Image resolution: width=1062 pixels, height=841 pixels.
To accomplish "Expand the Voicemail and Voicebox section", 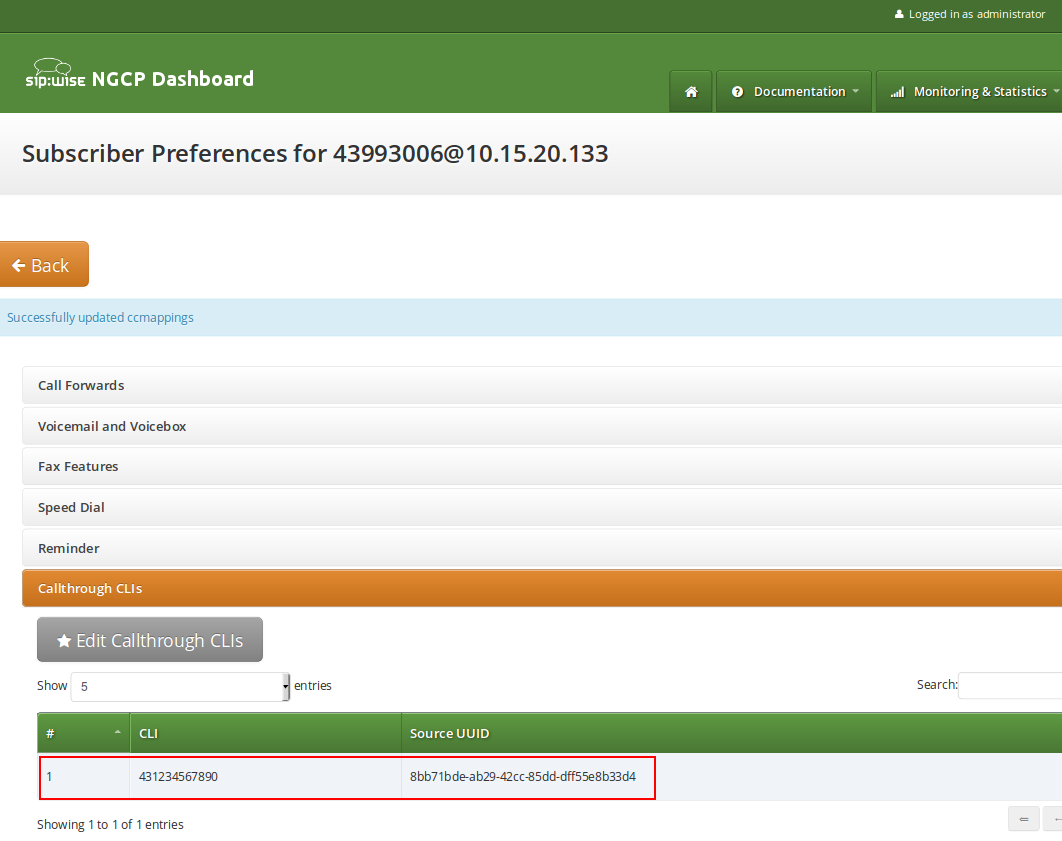I will pos(112,426).
